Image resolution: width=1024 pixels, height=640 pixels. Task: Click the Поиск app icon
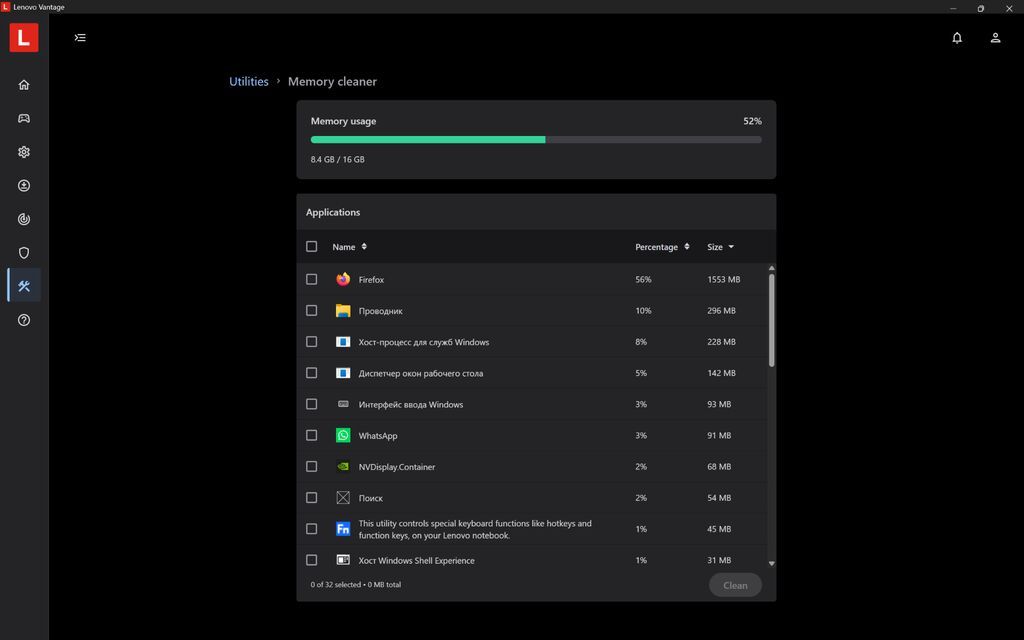(x=343, y=498)
